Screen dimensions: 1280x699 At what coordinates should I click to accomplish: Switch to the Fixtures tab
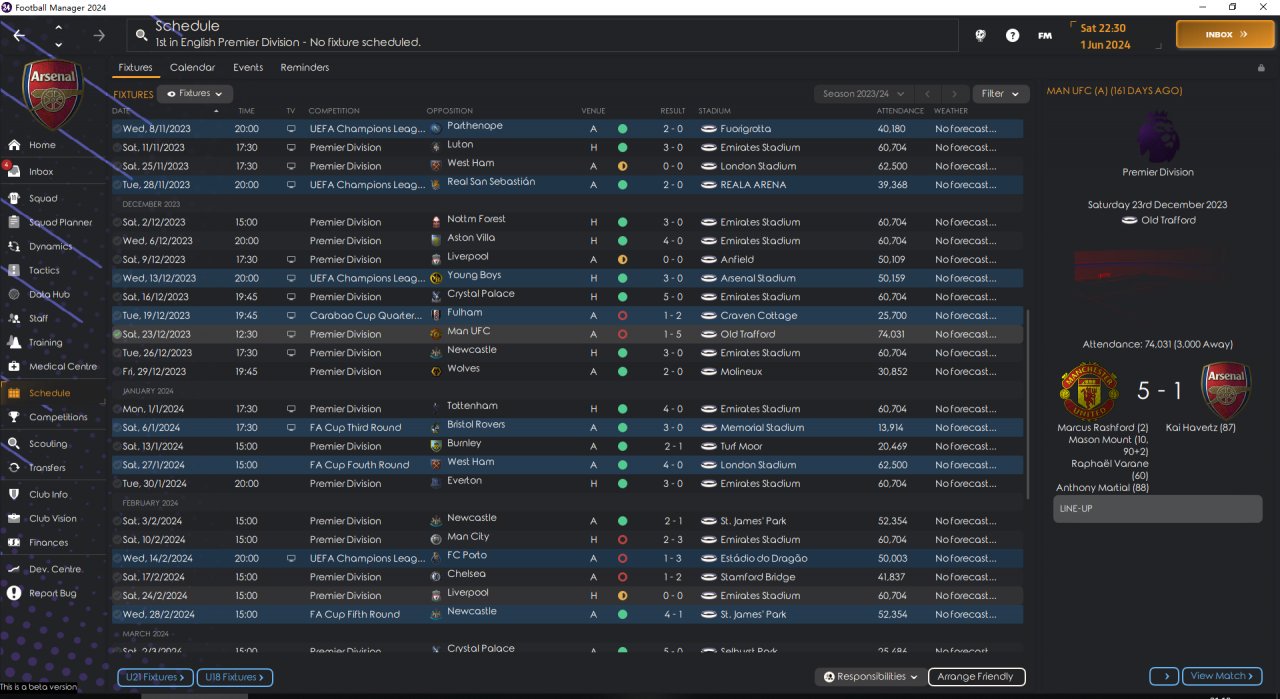(x=135, y=68)
